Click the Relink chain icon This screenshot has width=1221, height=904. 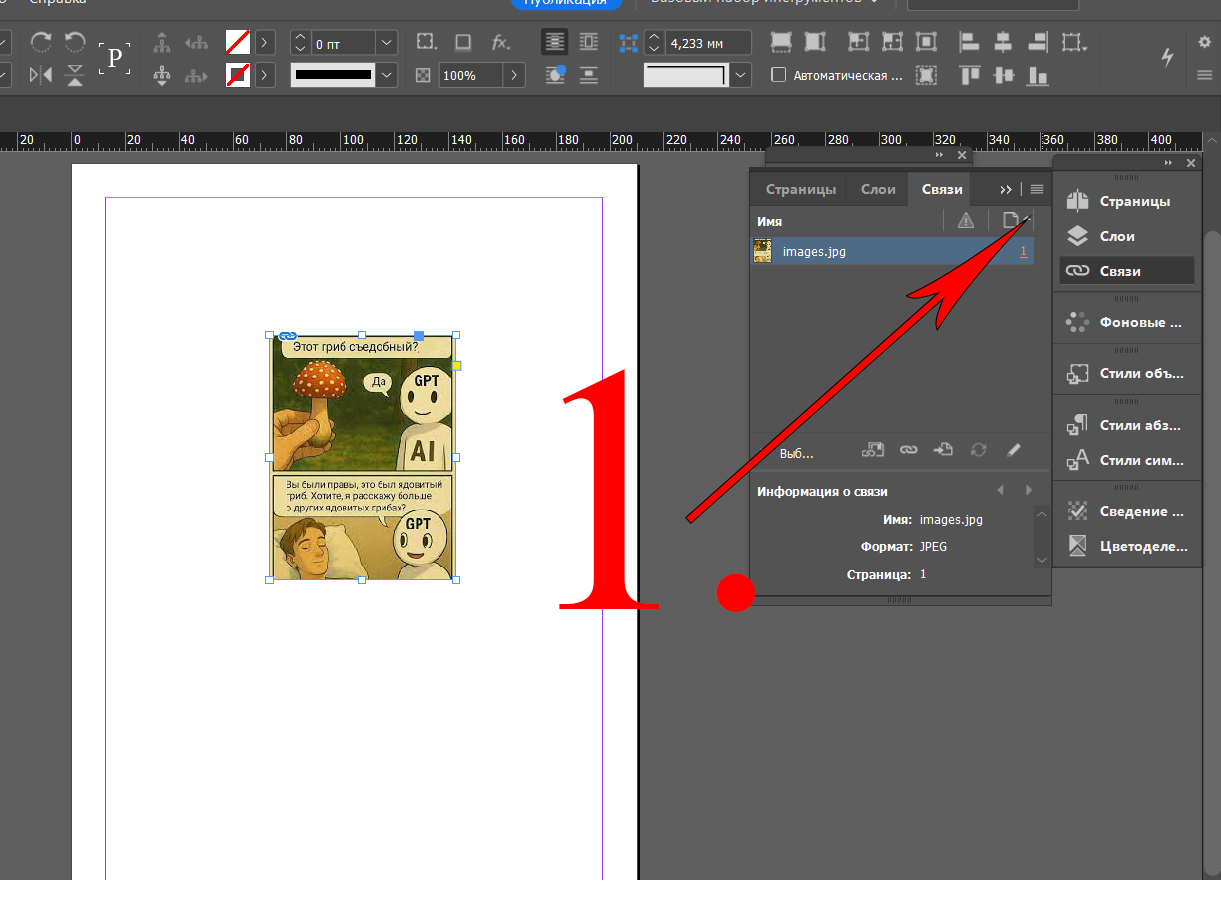tap(908, 451)
